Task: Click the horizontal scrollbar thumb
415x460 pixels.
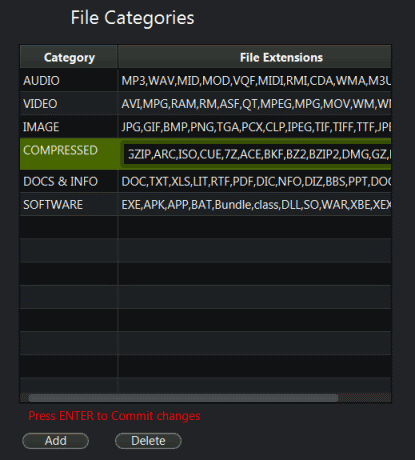Action: click(183, 398)
